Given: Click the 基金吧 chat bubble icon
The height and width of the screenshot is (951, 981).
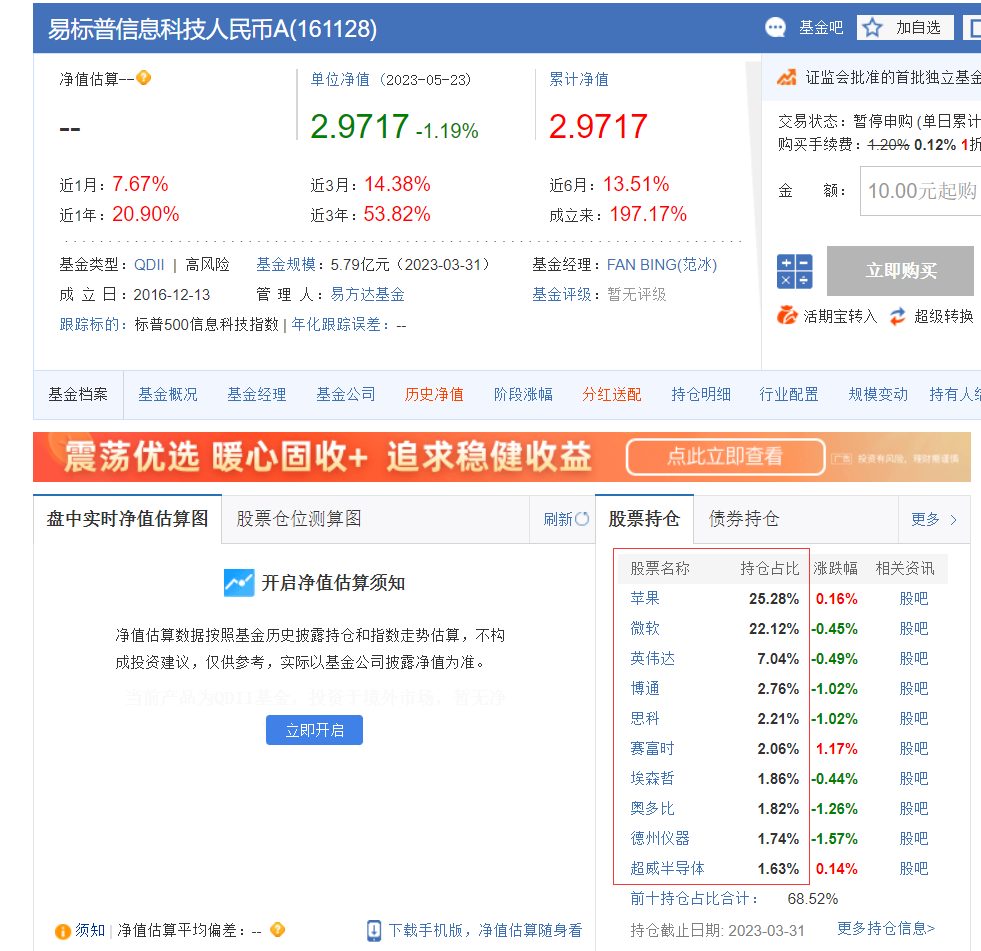Looking at the screenshot, I should (775, 27).
